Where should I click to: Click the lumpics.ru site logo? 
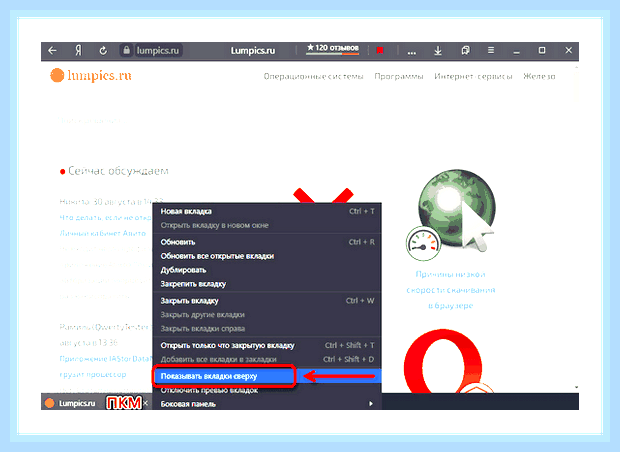91,76
